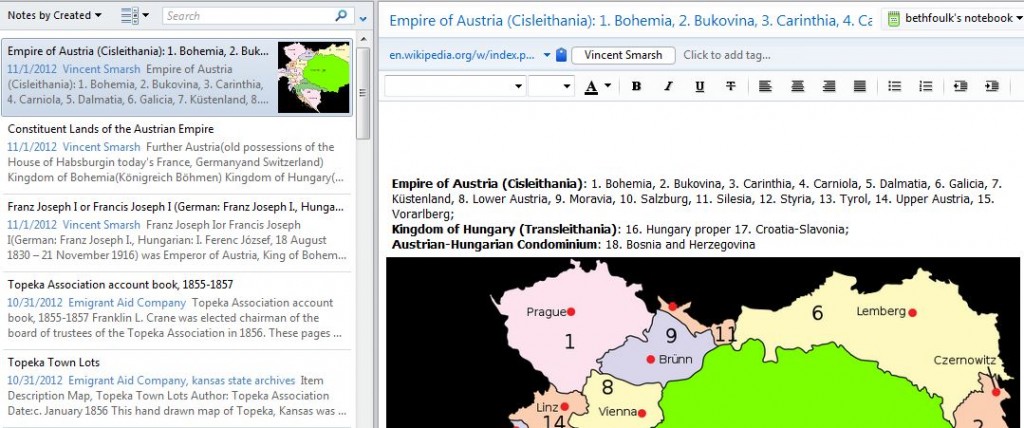The image size is (1024, 428).
Task: Increase indent of the paragraph
Action: point(991,86)
